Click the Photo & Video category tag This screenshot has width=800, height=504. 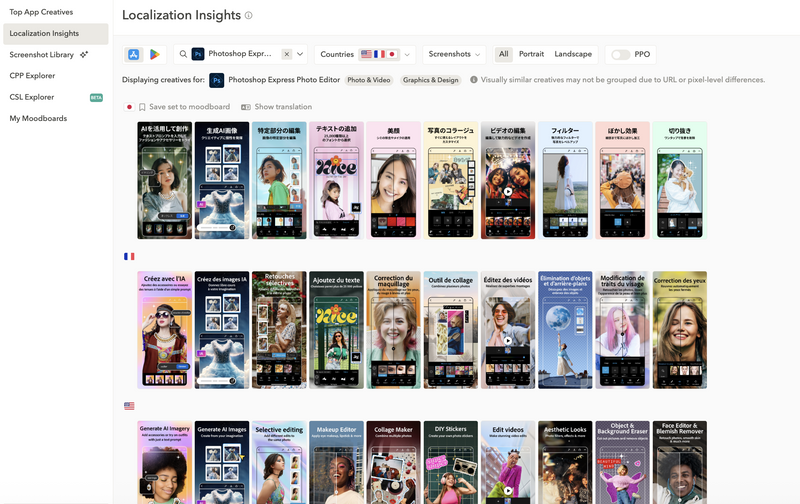(369, 80)
